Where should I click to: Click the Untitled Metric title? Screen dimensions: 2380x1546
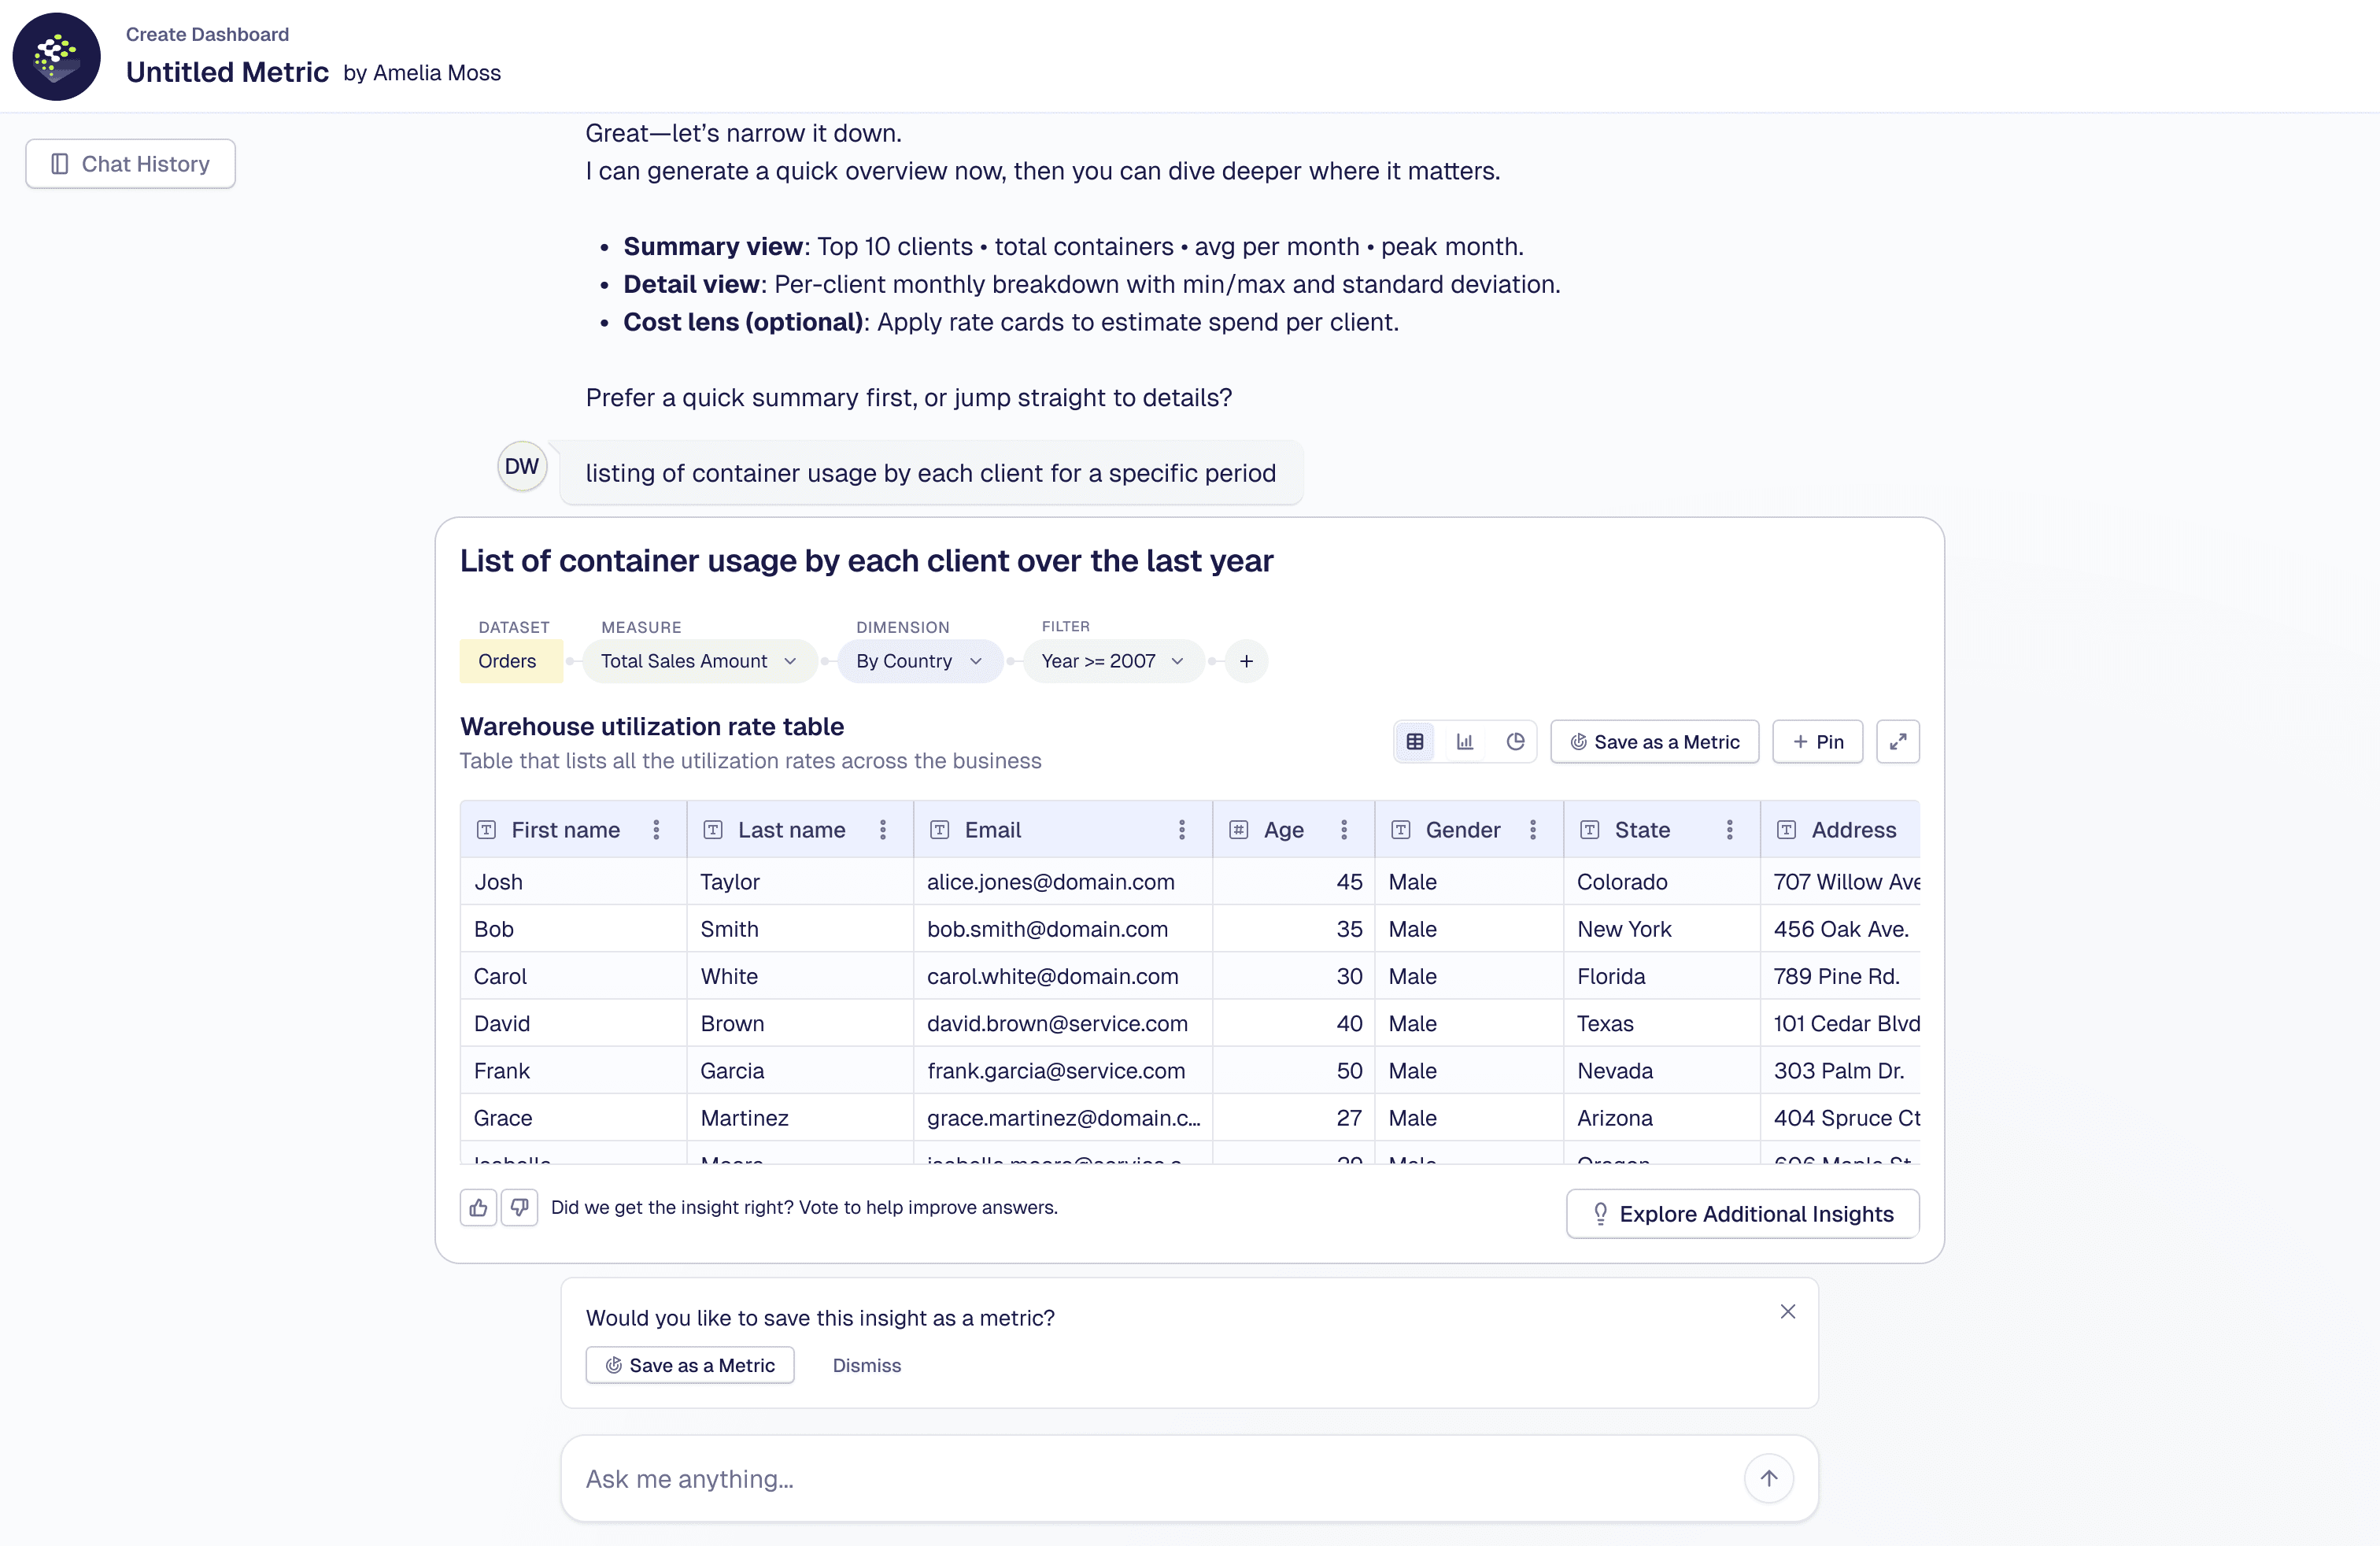click(x=227, y=72)
